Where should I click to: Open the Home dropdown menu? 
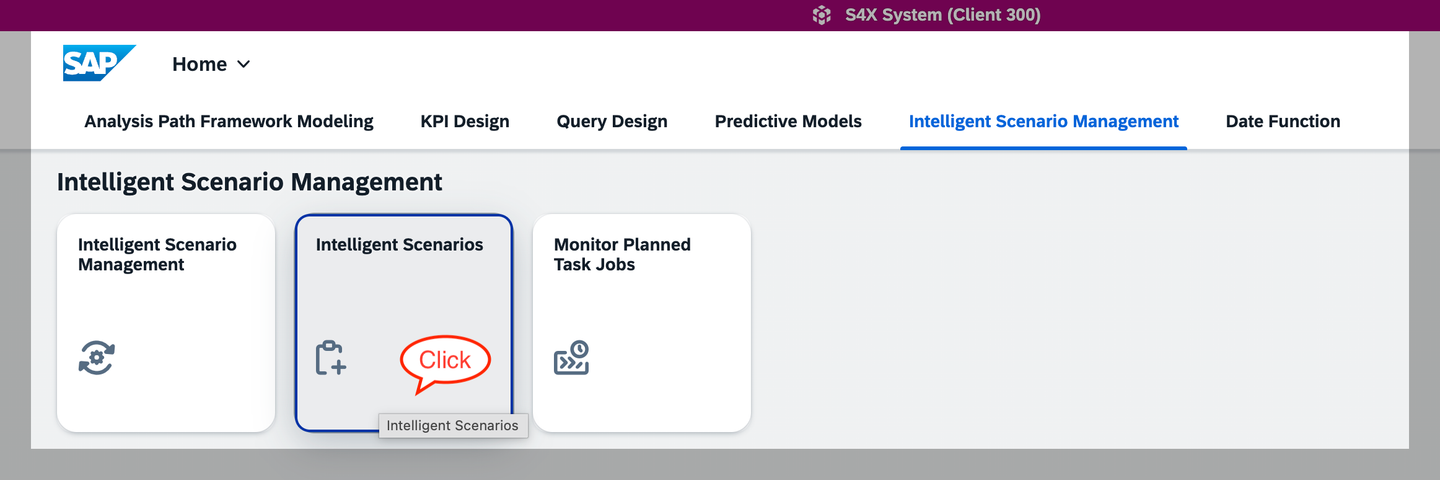[211, 64]
